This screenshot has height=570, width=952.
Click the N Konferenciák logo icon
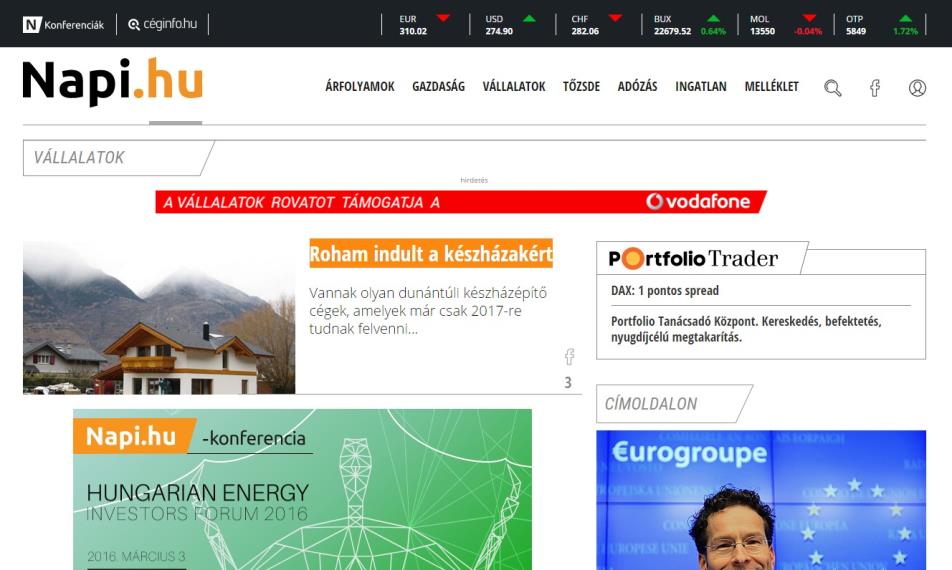32,25
